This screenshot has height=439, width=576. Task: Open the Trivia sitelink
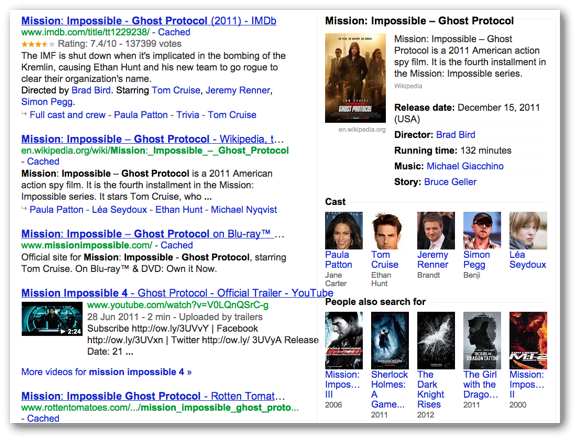pyautogui.click(x=188, y=115)
